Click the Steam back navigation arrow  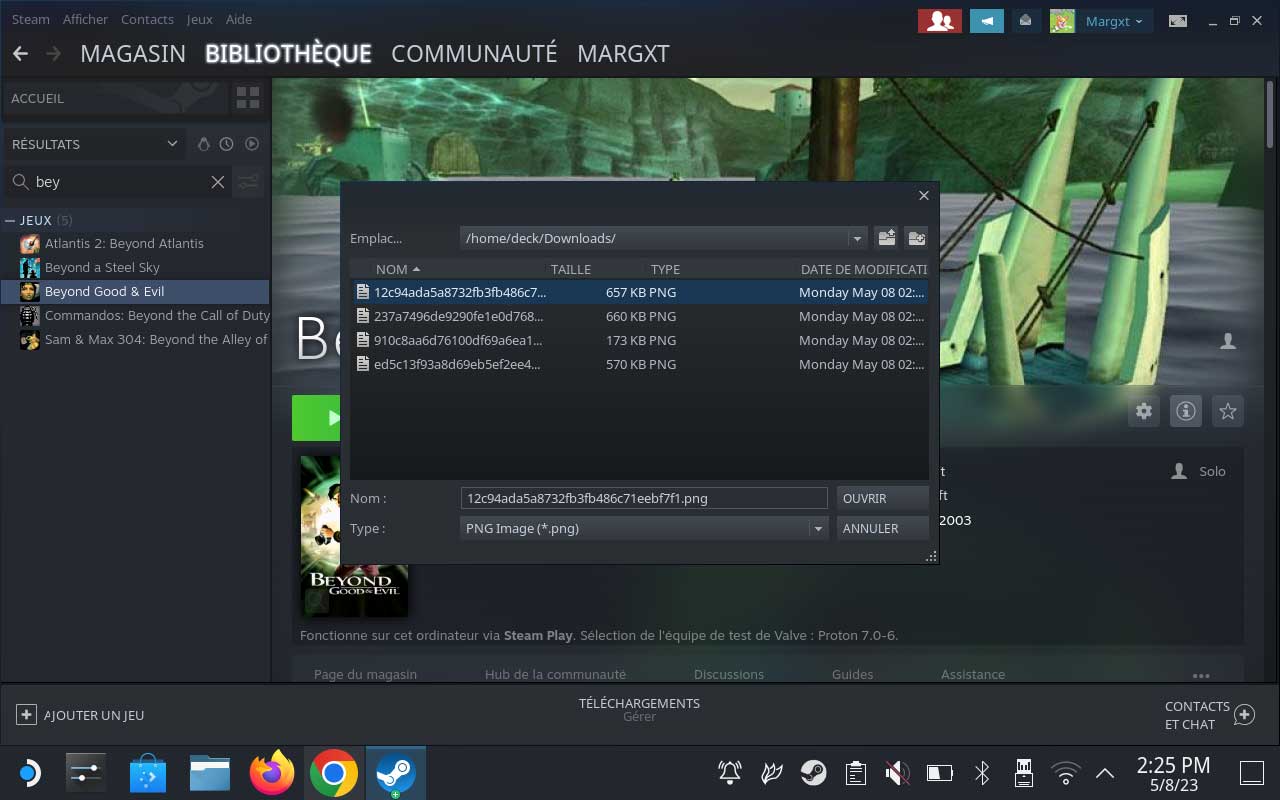point(20,53)
